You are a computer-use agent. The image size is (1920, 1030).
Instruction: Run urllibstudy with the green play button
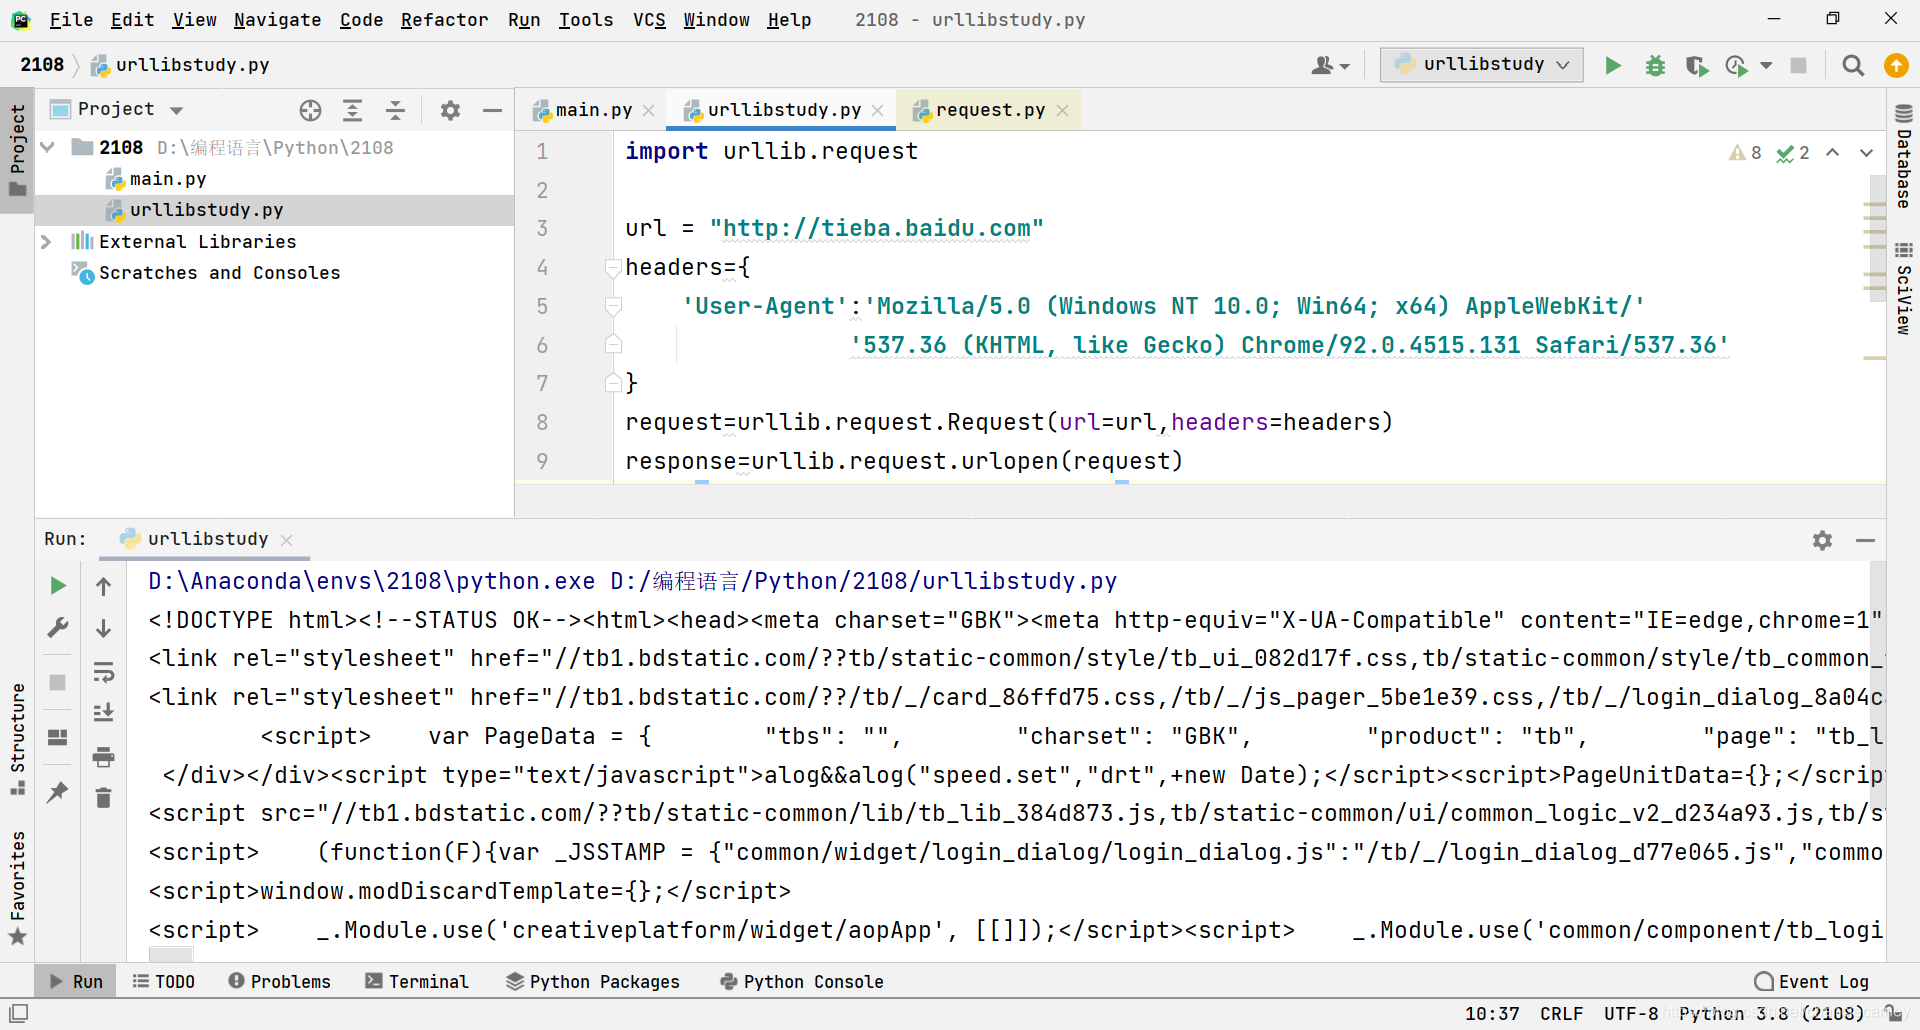pyautogui.click(x=1612, y=65)
